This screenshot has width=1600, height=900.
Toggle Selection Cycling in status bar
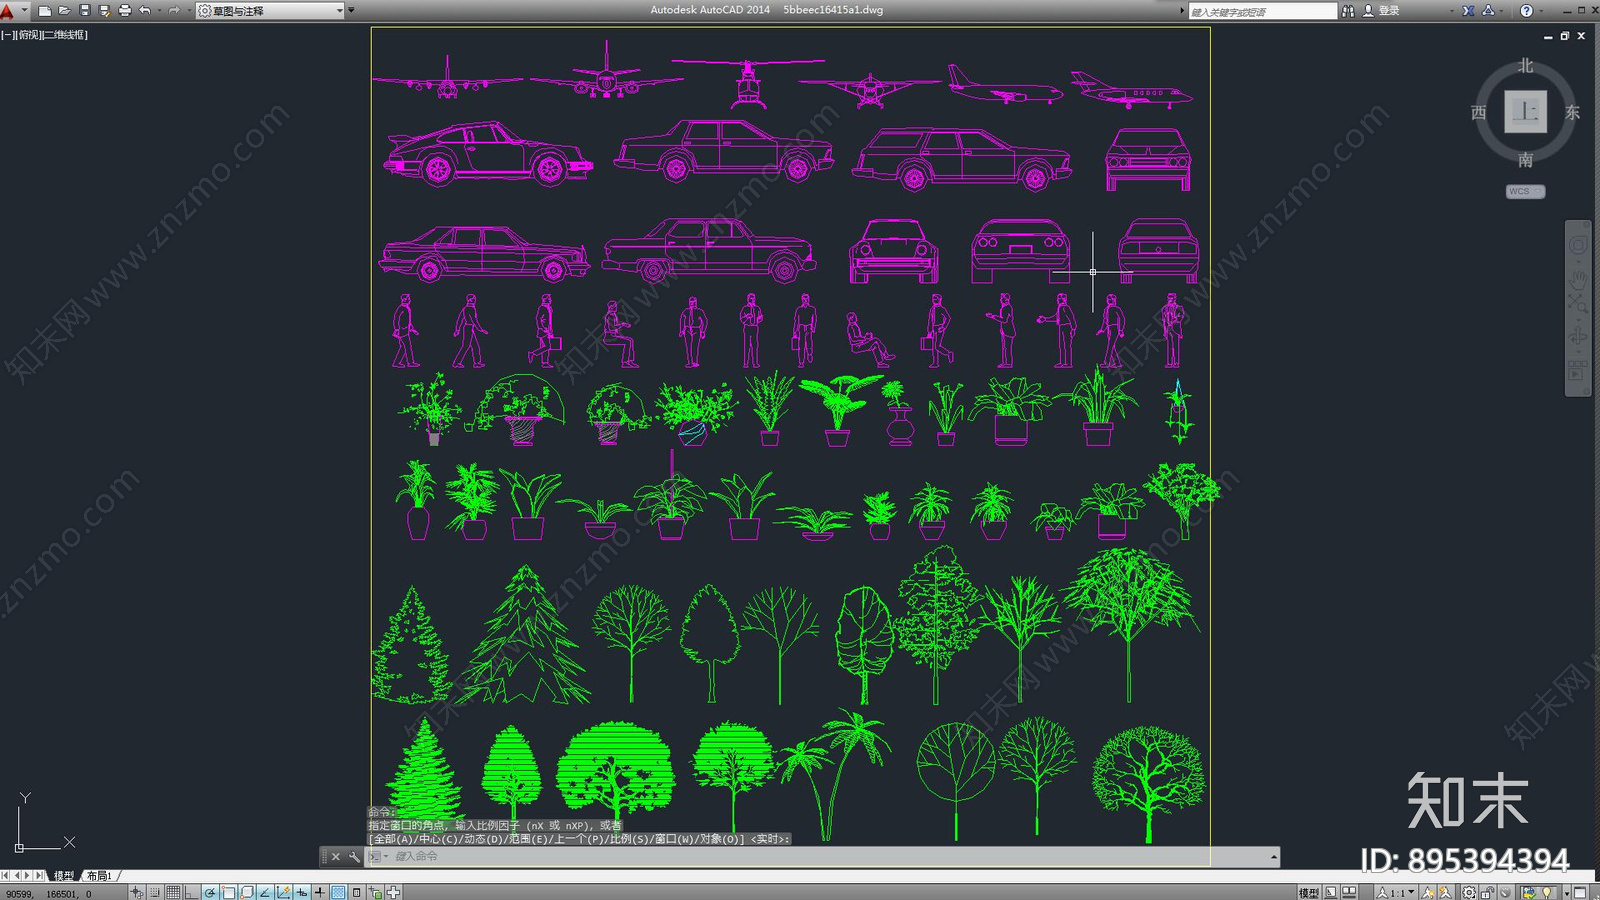[375, 892]
